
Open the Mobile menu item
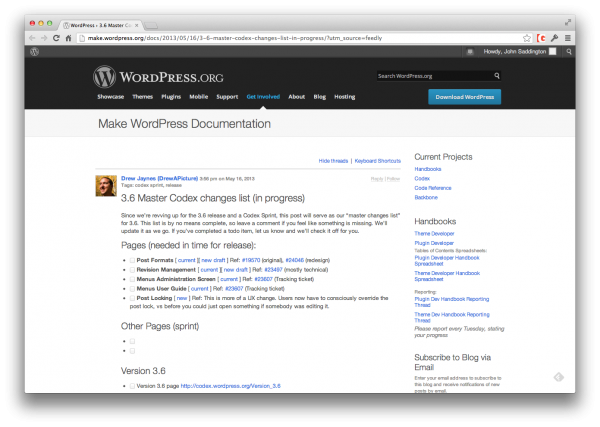(x=199, y=97)
